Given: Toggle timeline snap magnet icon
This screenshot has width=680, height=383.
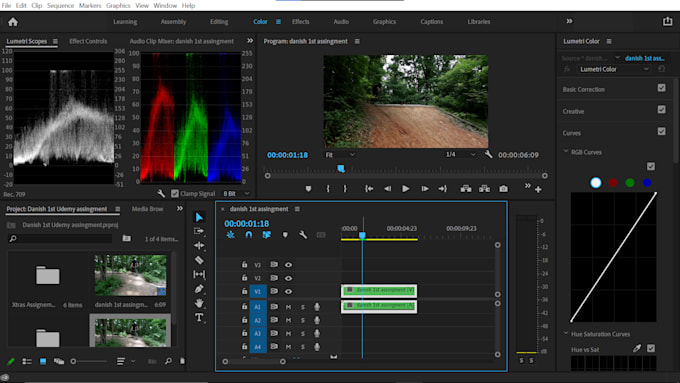Looking at the screenshot, I should coord(248,235).
